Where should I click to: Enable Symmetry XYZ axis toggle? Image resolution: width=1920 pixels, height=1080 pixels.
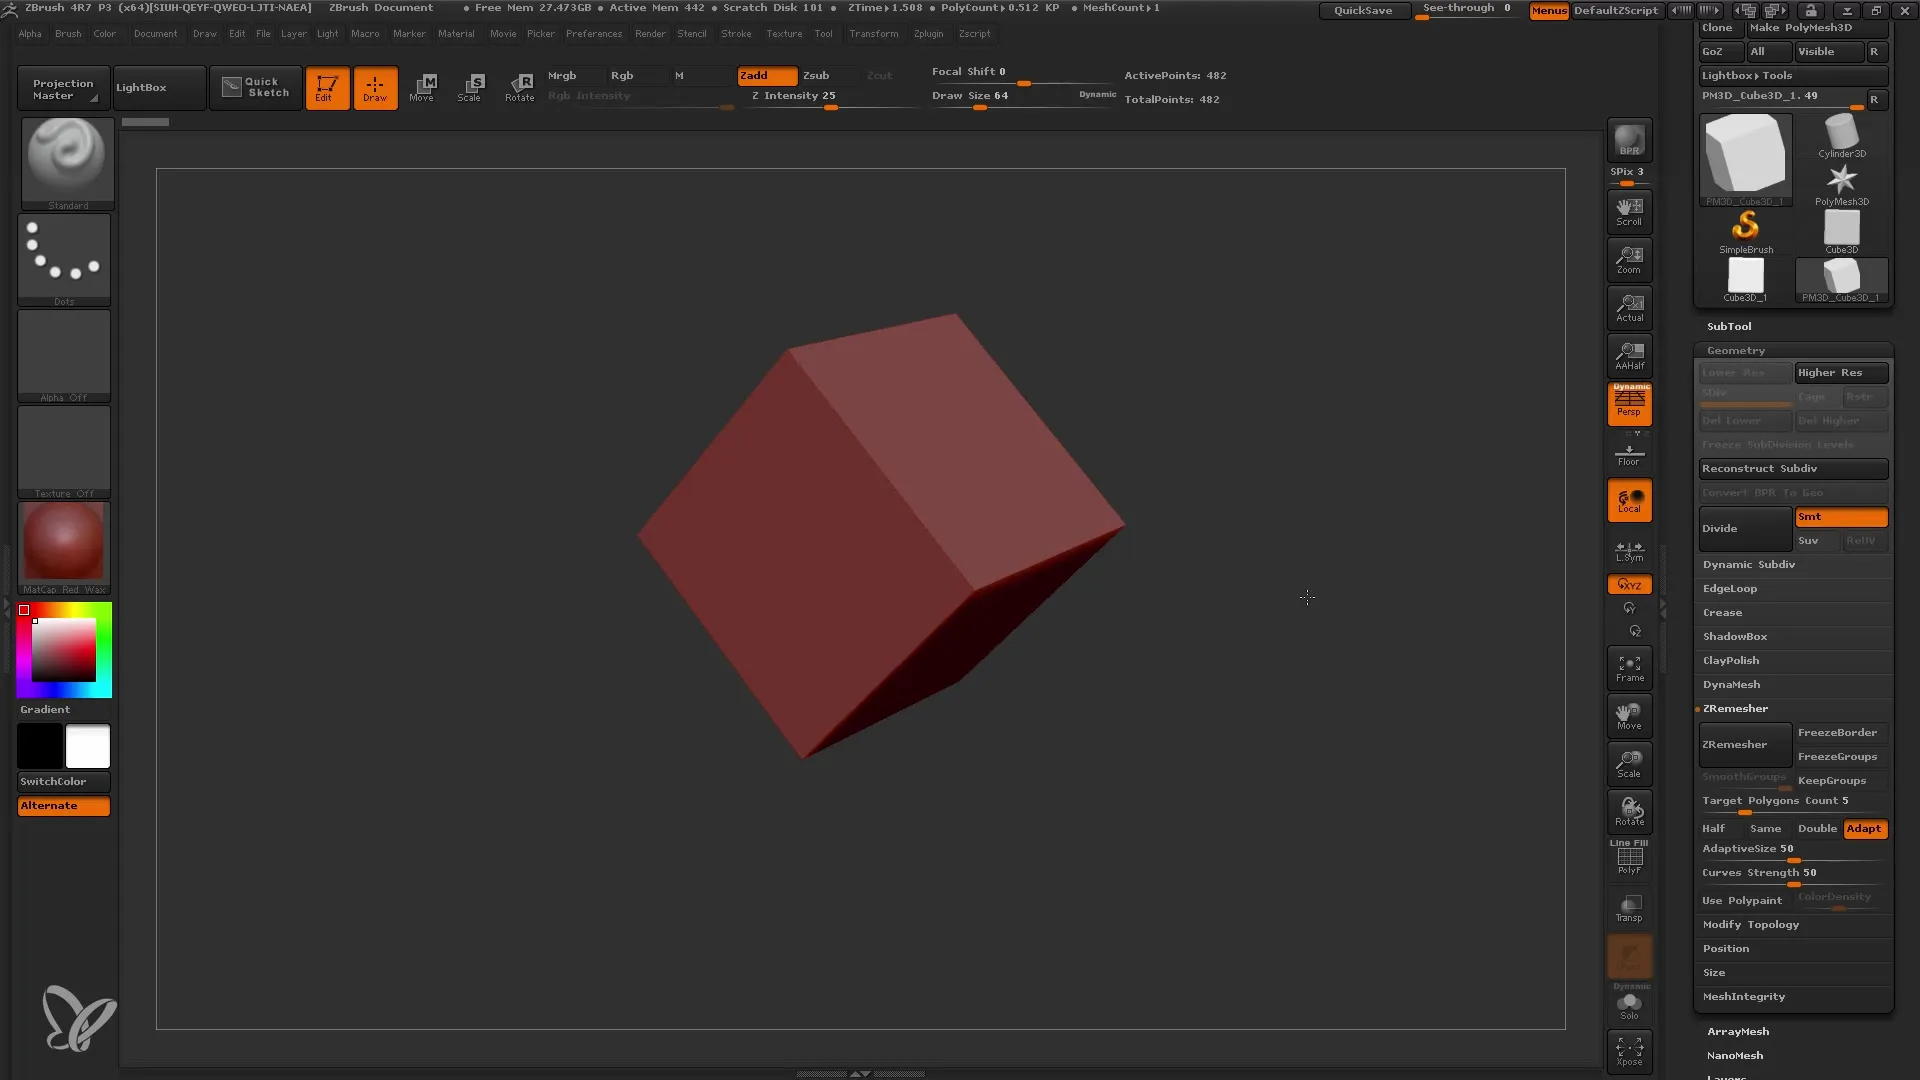tap(1629, 584)
